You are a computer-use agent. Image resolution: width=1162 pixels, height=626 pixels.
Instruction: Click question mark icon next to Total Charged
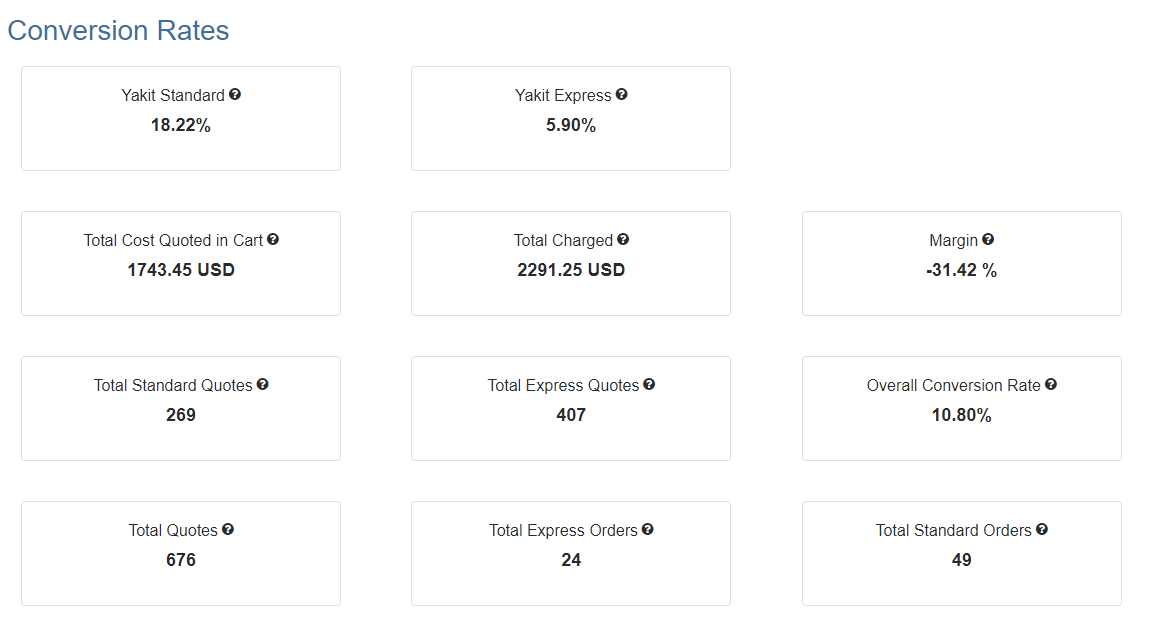click(x=623, y=239)
